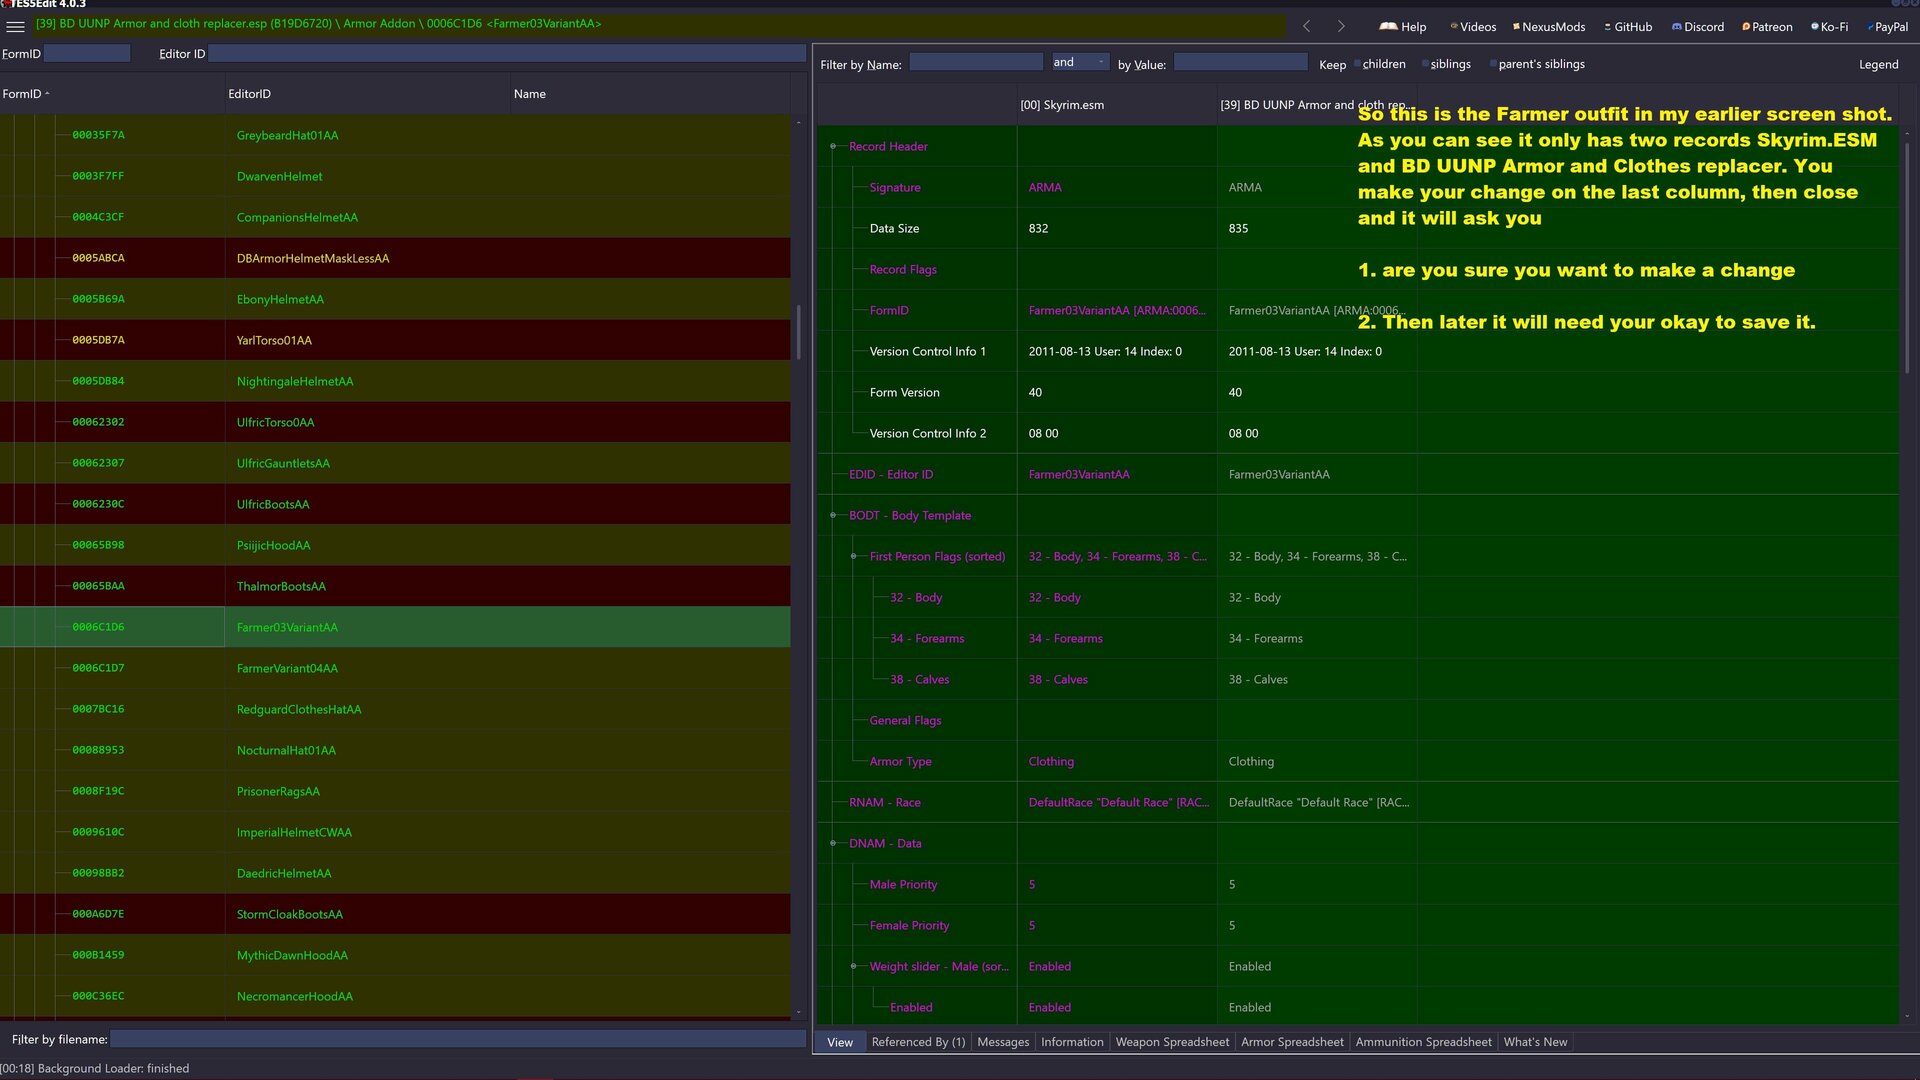Select the GreybeardHat01AA record
Screen dimensions: 1920x1080
395,135
